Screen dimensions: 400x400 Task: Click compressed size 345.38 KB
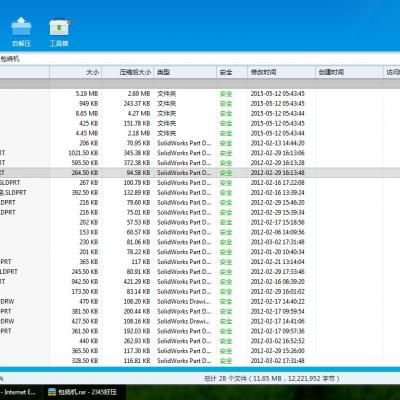(x=137, y=153)
